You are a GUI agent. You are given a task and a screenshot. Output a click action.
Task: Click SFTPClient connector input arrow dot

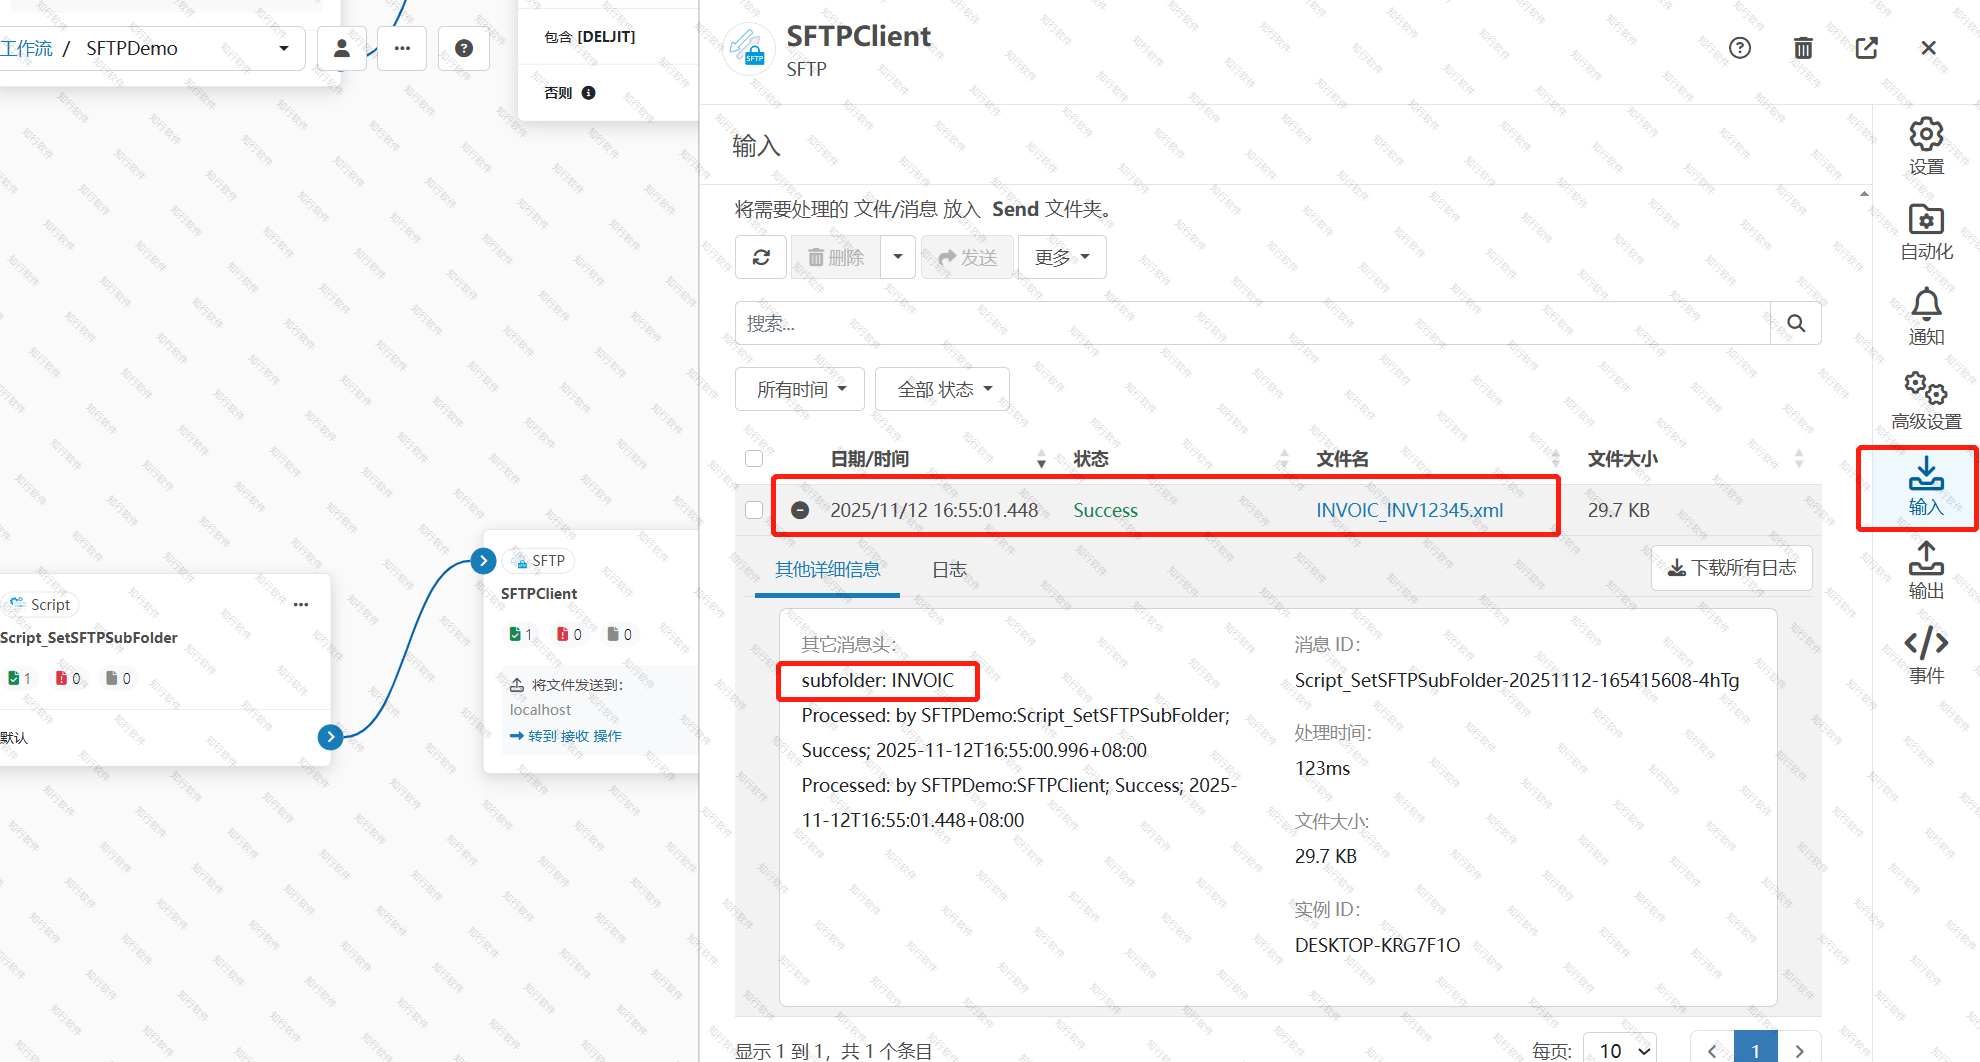point(484,560)
